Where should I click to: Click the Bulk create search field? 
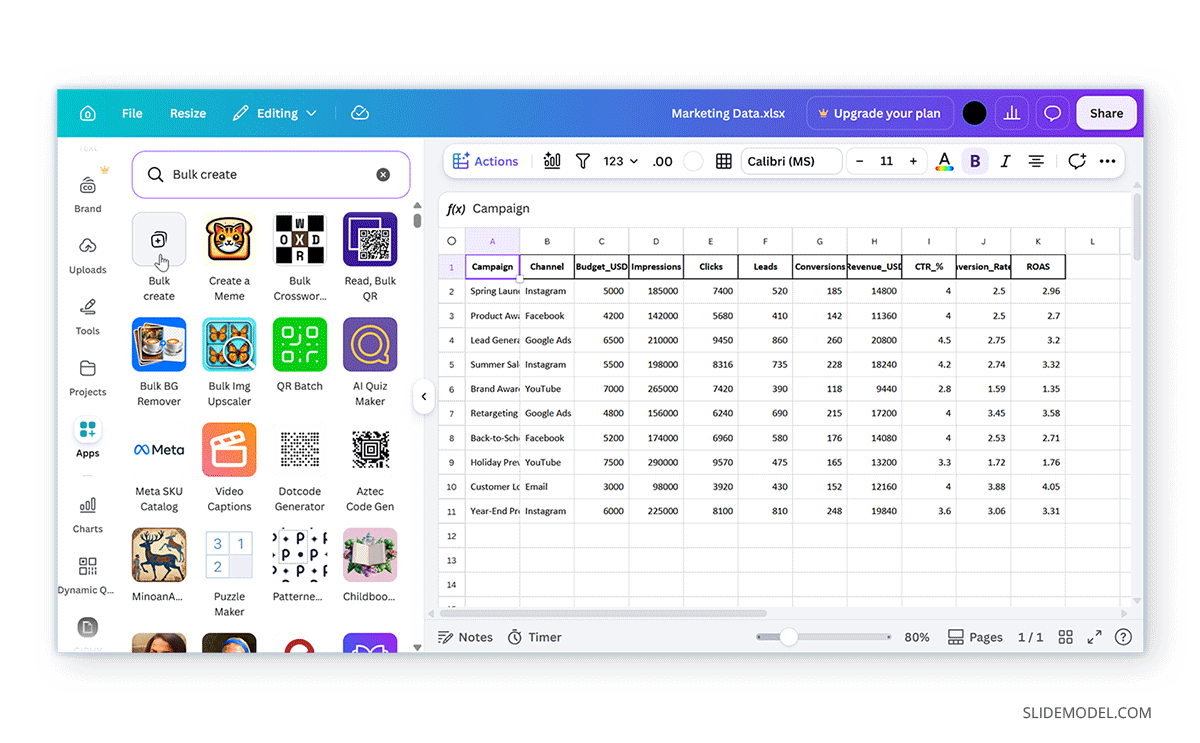point(271,175)
